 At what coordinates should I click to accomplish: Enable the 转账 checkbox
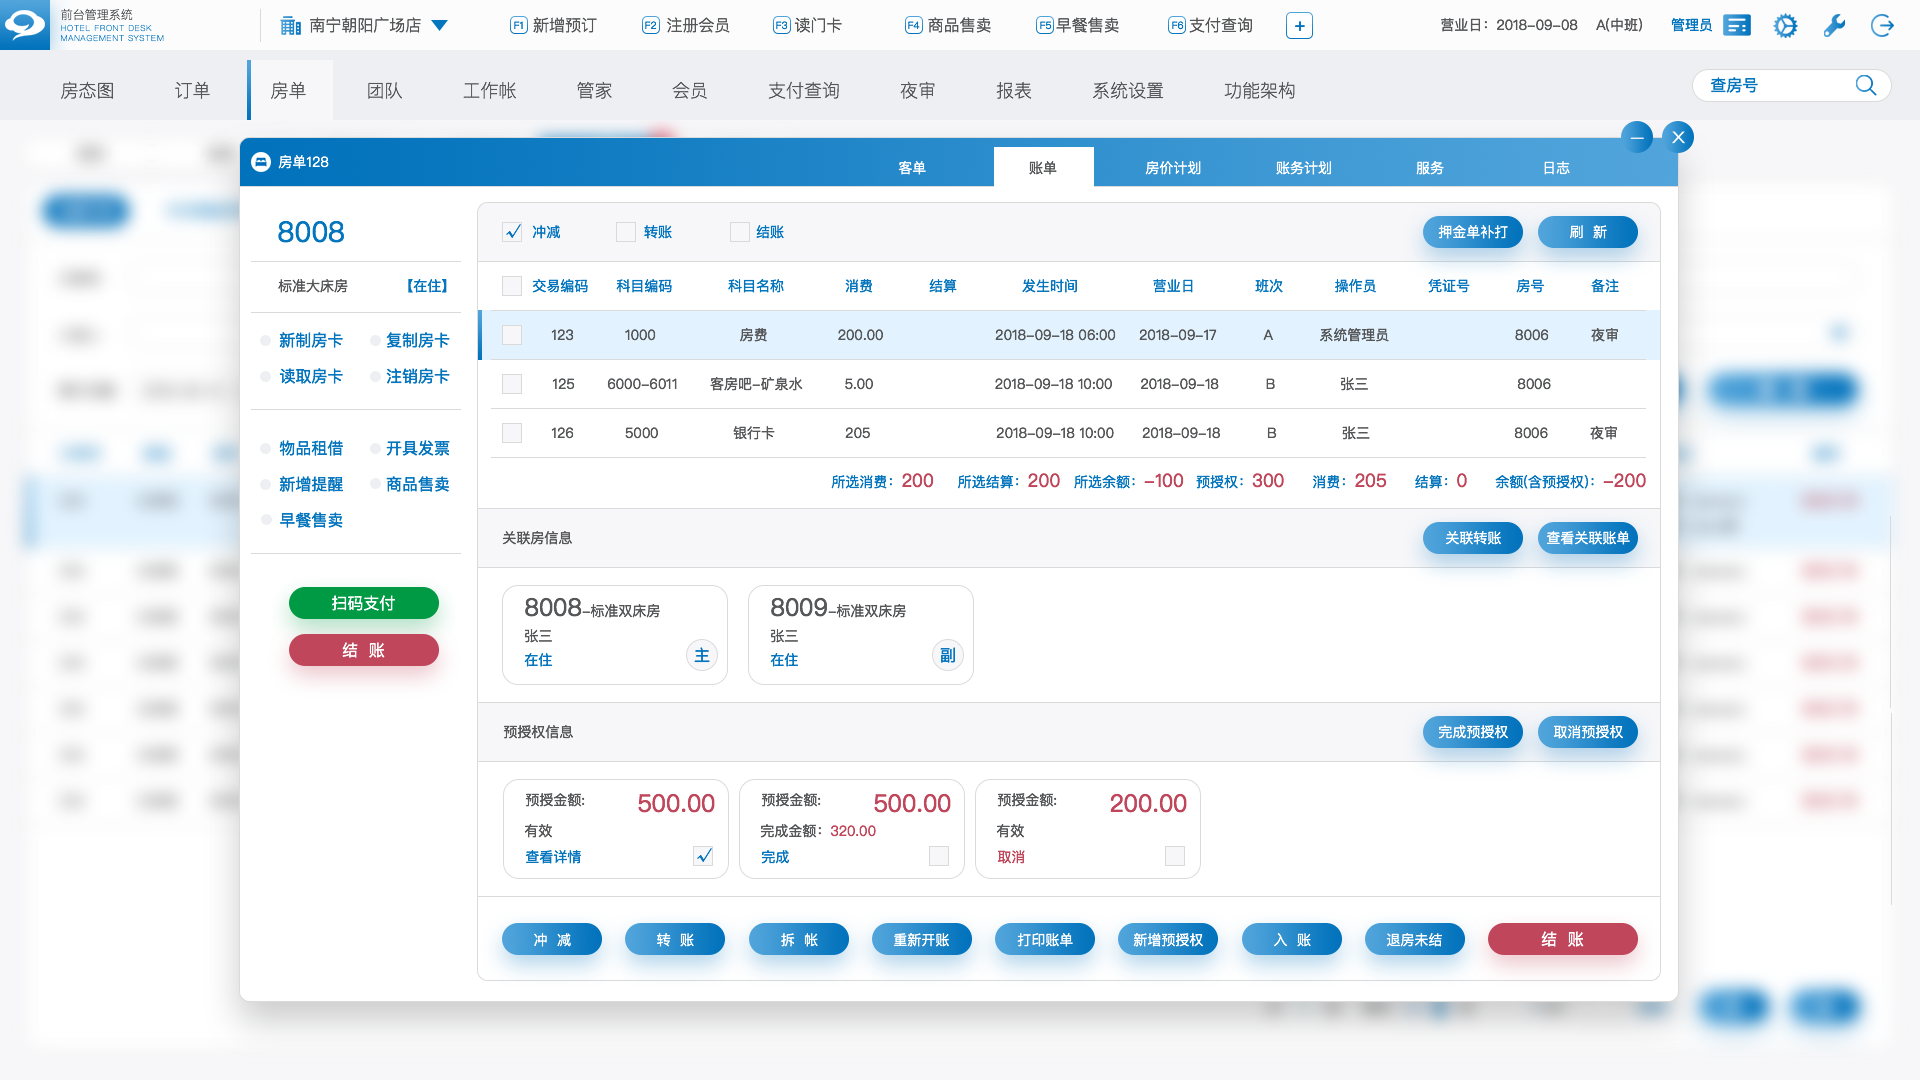(x=626, y=232)
